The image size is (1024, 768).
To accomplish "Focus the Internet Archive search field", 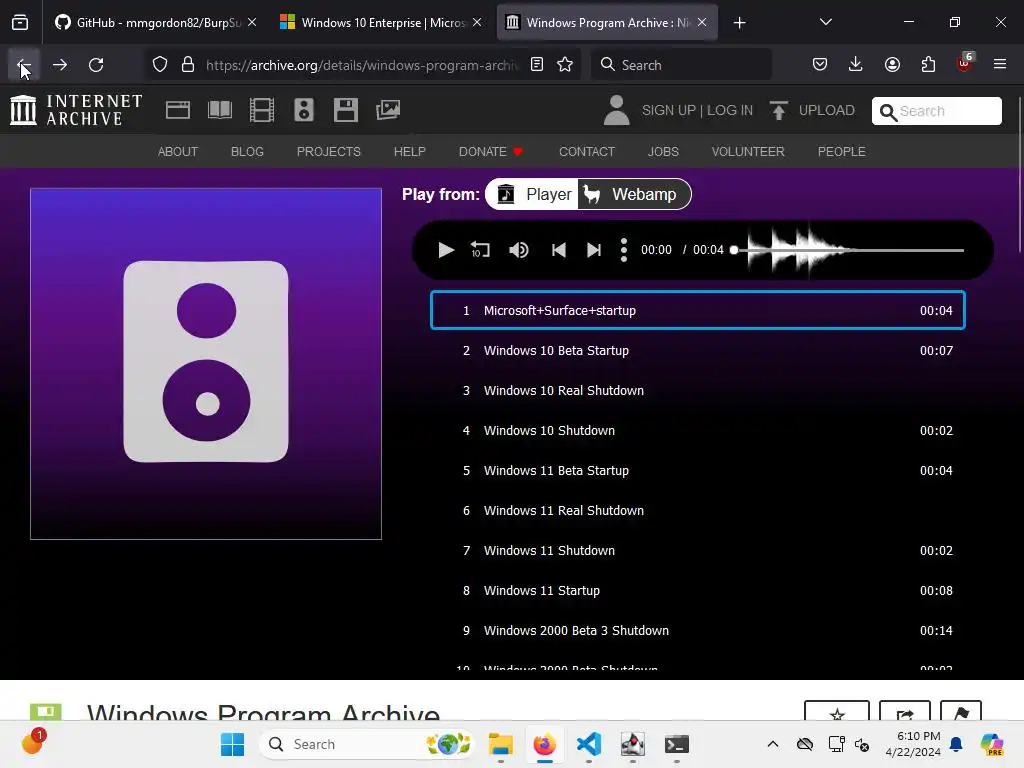I will (936, 111).
